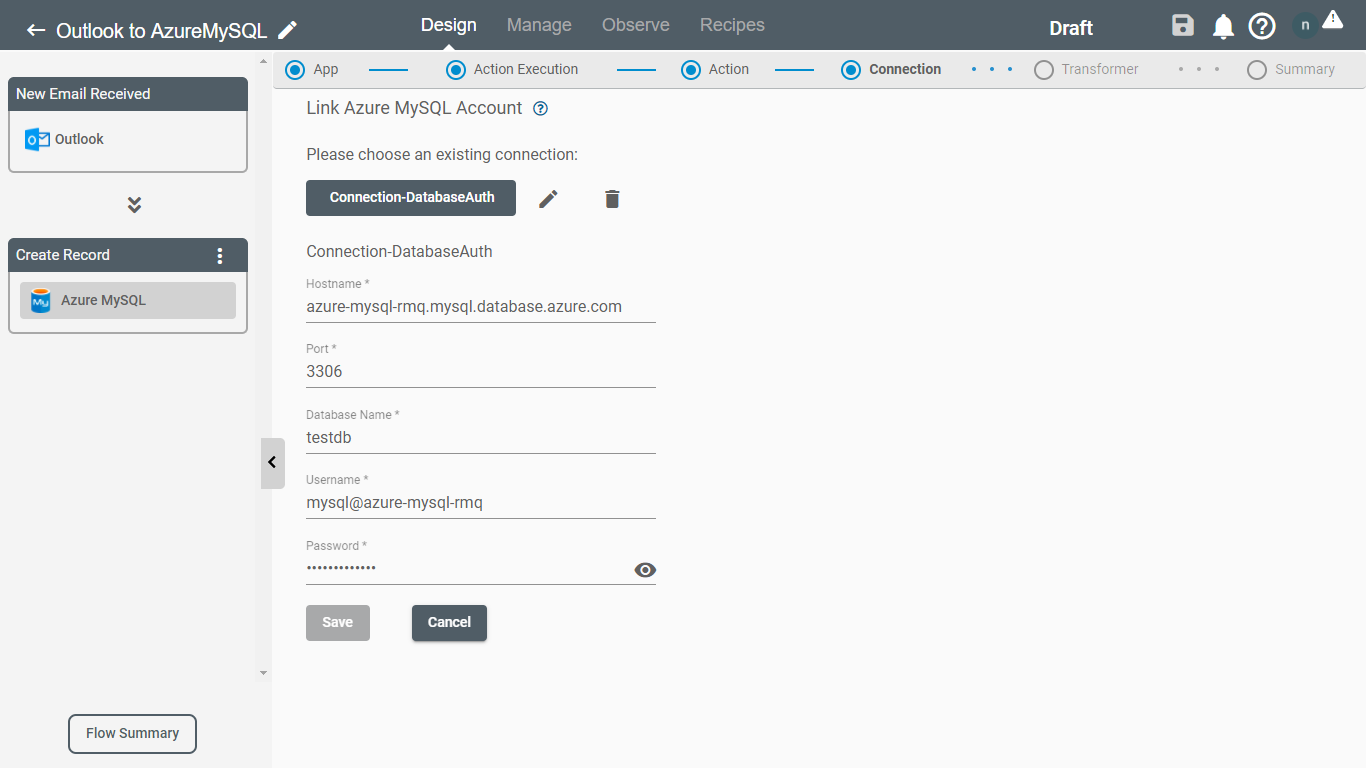Click the Azure MySQL database icon

pos(41,300)
